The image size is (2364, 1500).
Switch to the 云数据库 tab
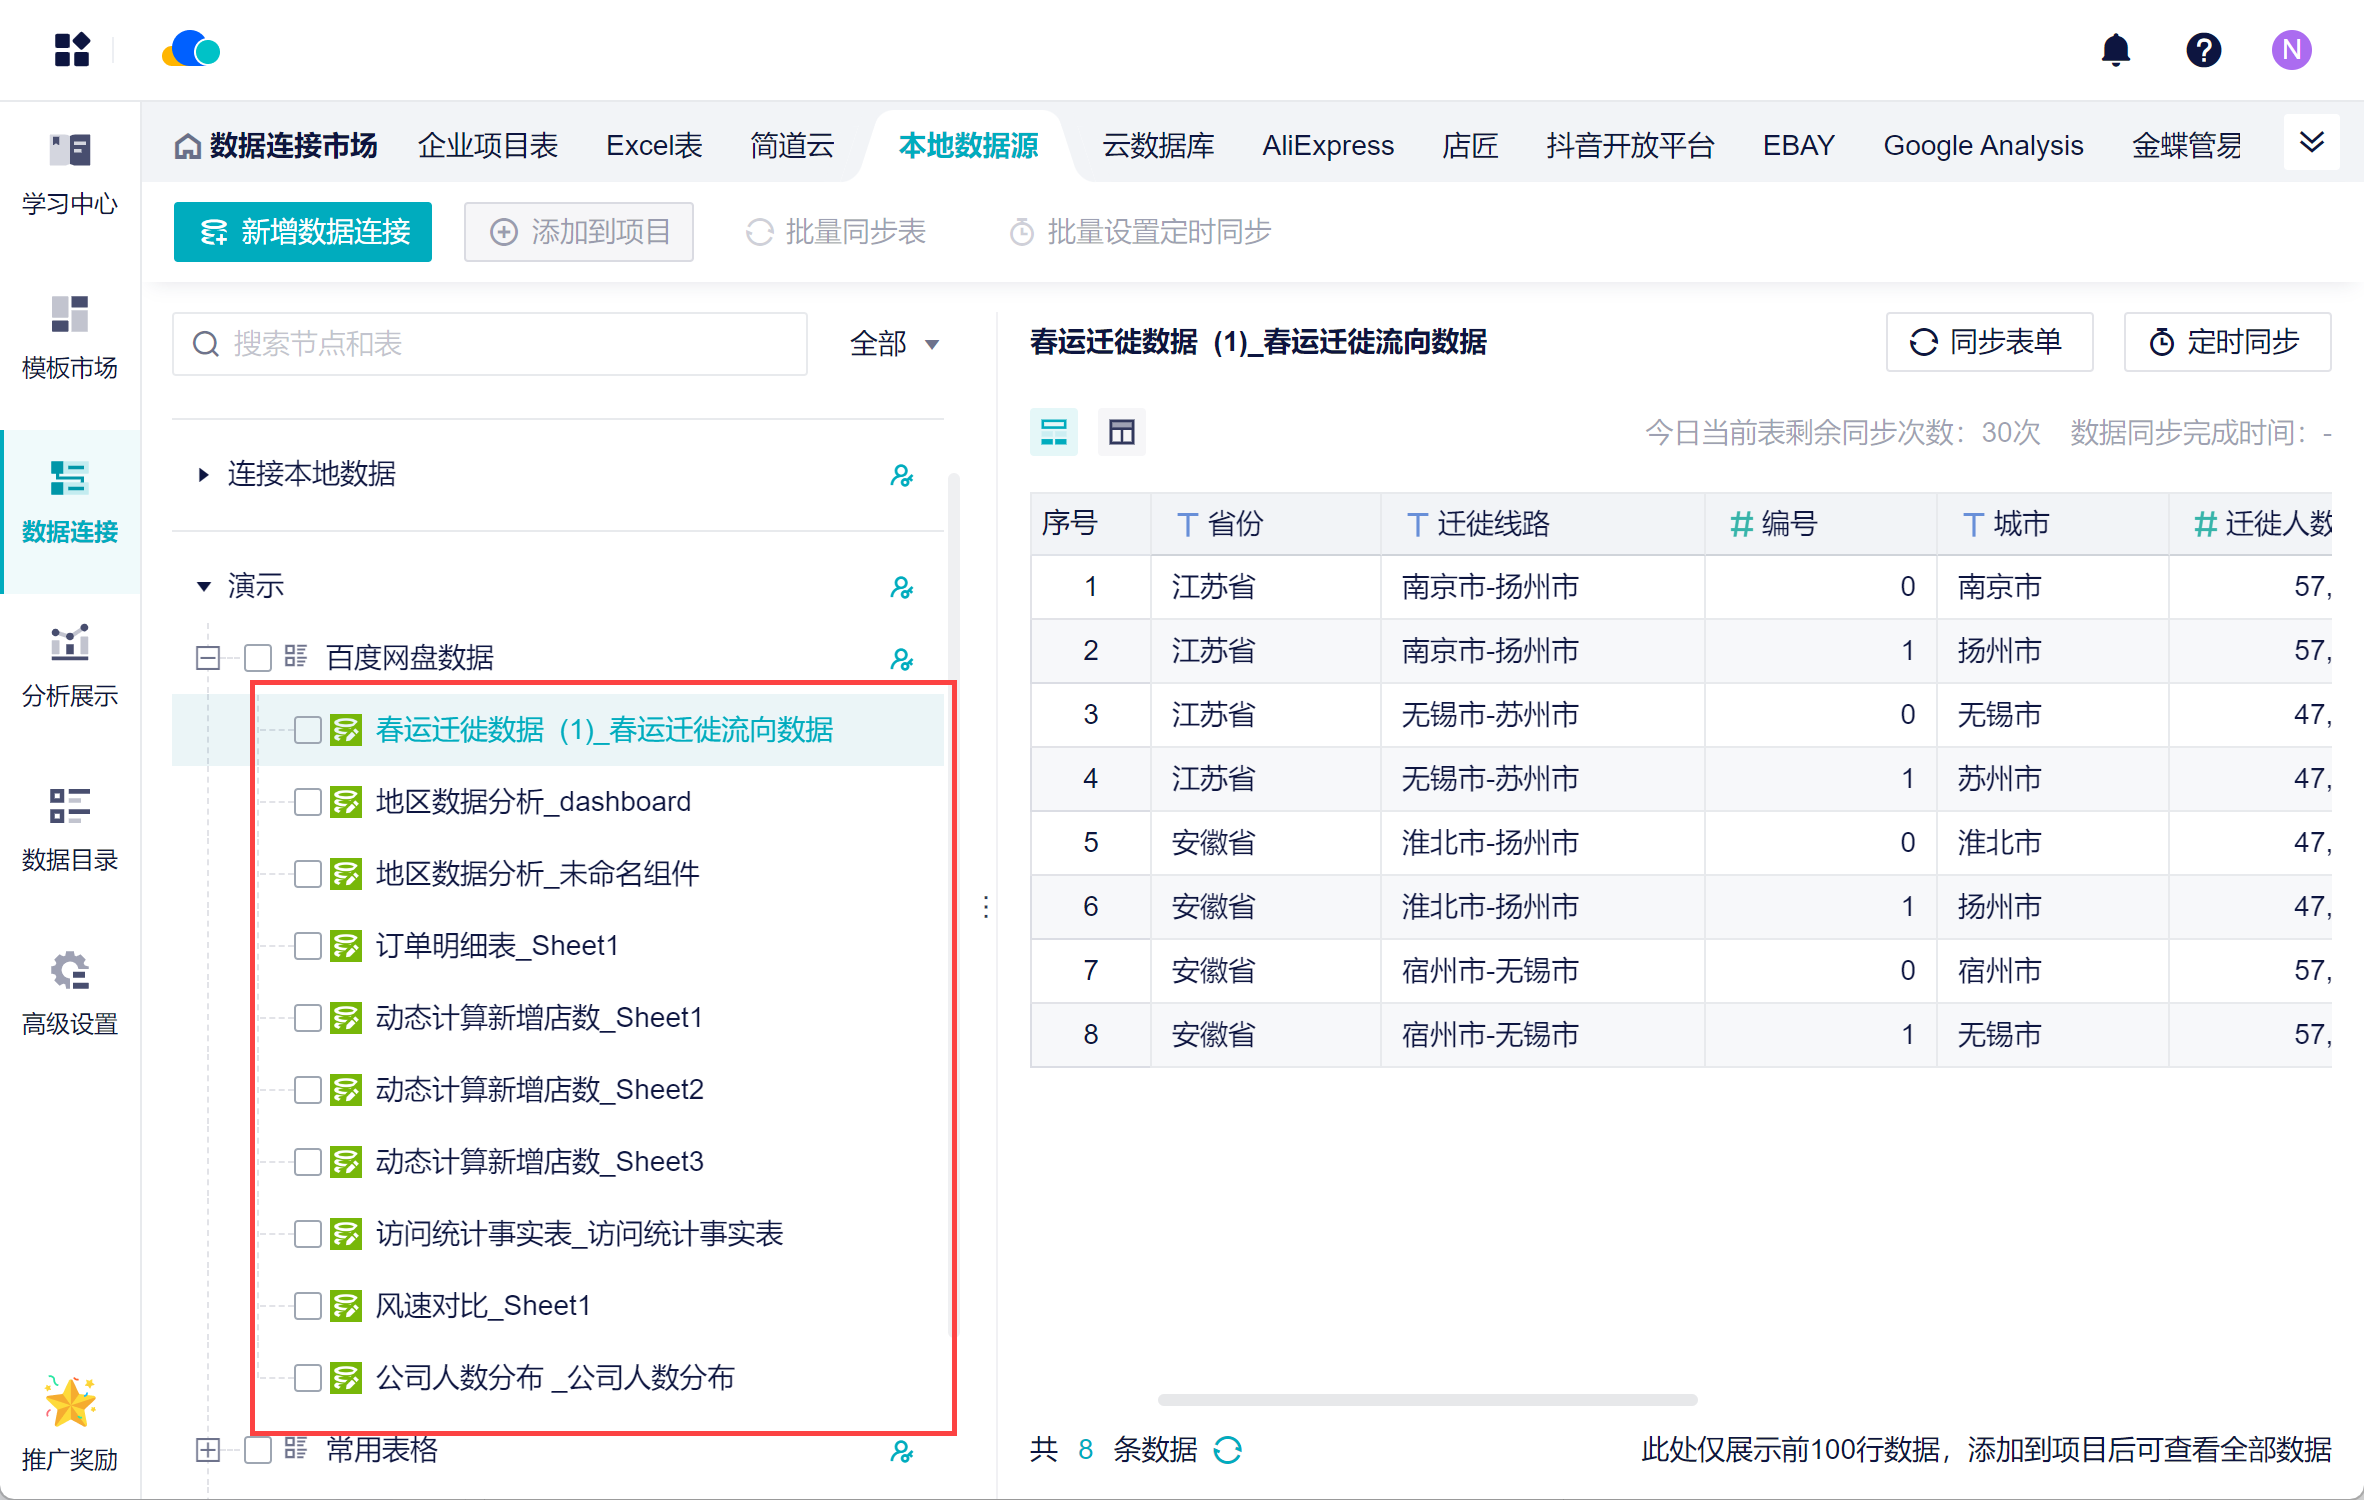pyautogui.click(x=1157, y=146)
